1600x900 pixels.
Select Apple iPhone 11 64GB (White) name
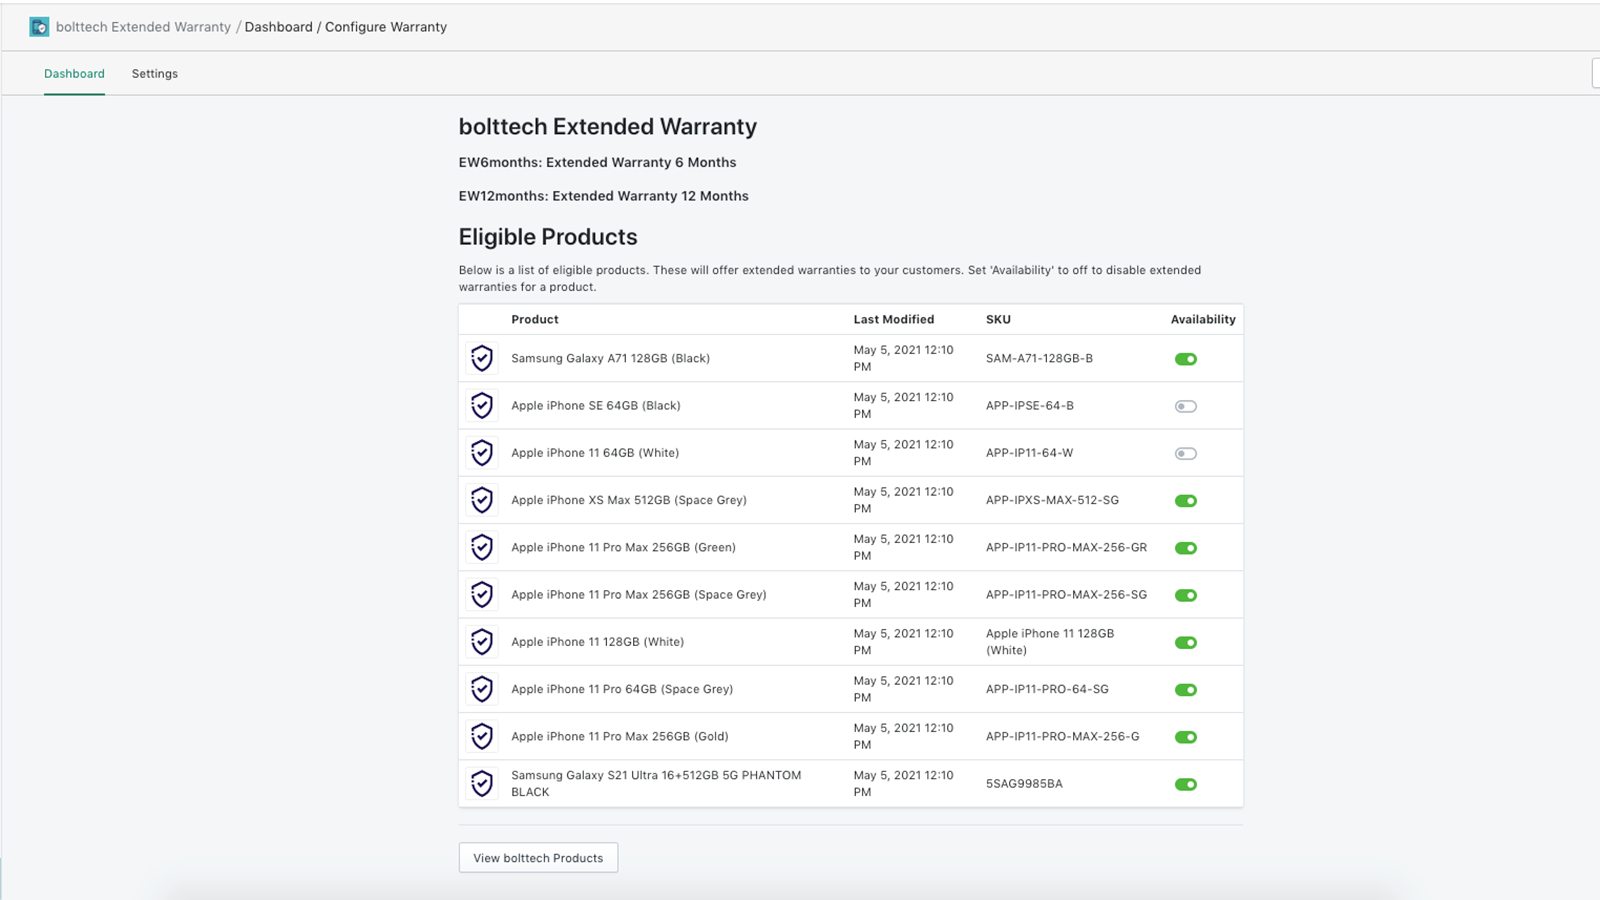pyautogui.click(x=595, y=453)
